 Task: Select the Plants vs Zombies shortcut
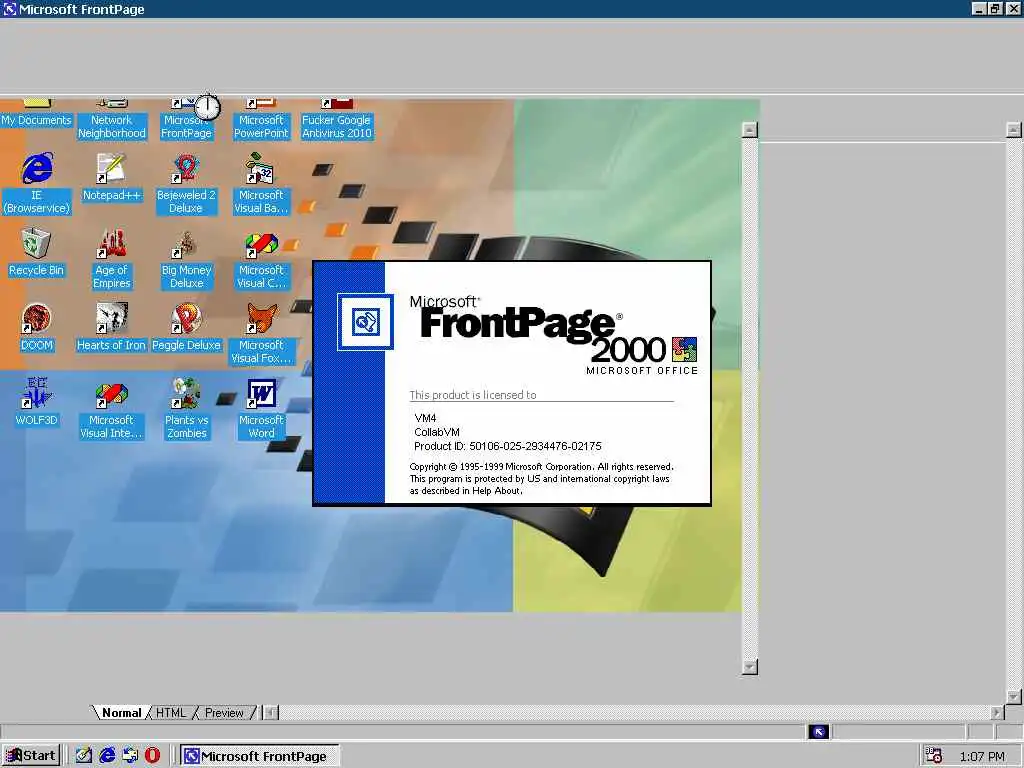click(x=186, y=409)
